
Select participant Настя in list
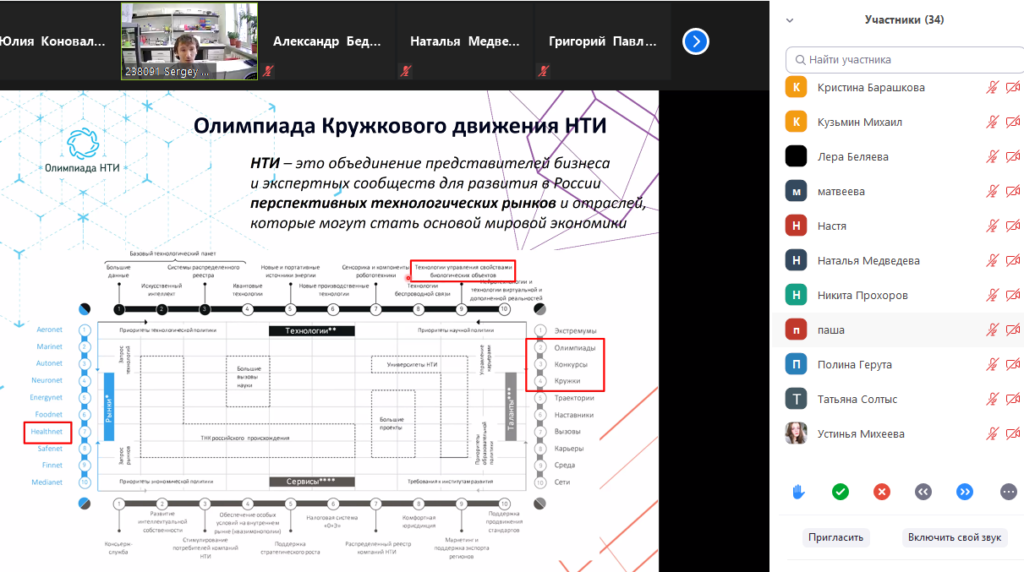click(901, 226)
